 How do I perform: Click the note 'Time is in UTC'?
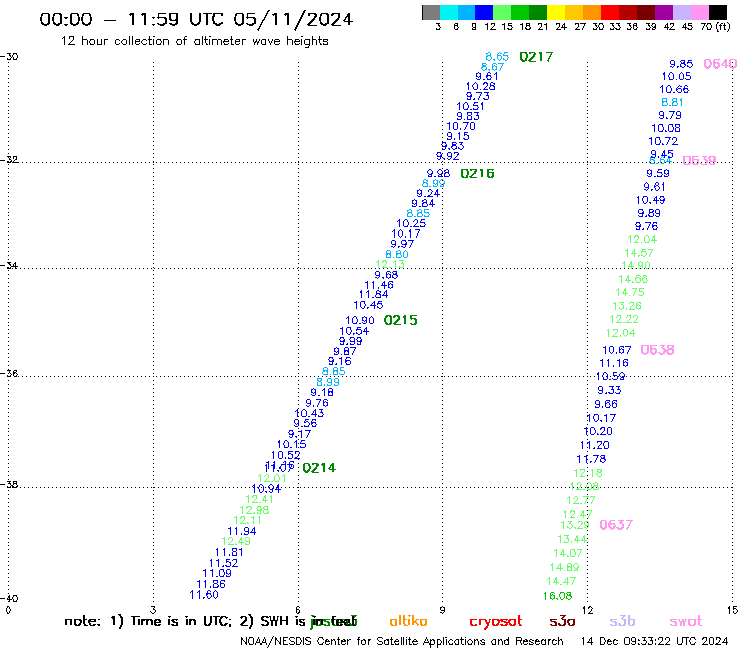[181, 621]
